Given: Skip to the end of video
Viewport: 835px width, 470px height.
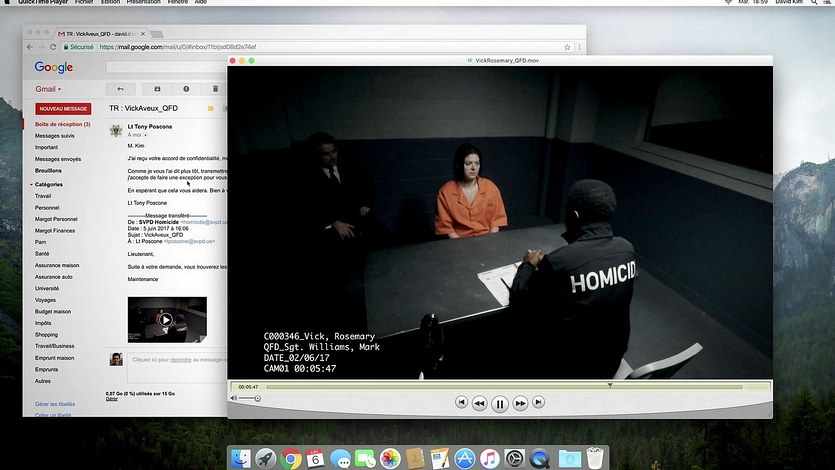Looking at the screenshot, I should [x=538, y=402].
